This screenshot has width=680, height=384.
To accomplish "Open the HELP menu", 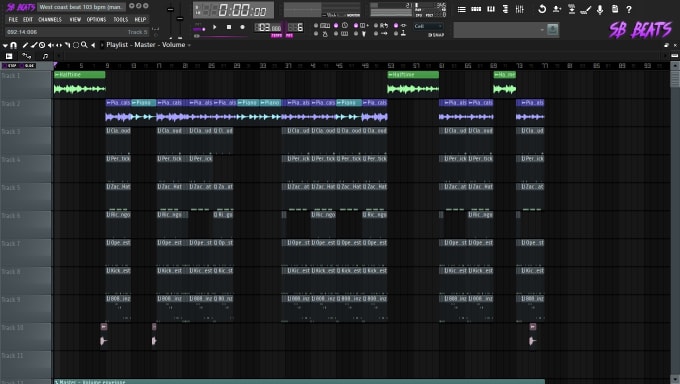I will coord(140,20).
